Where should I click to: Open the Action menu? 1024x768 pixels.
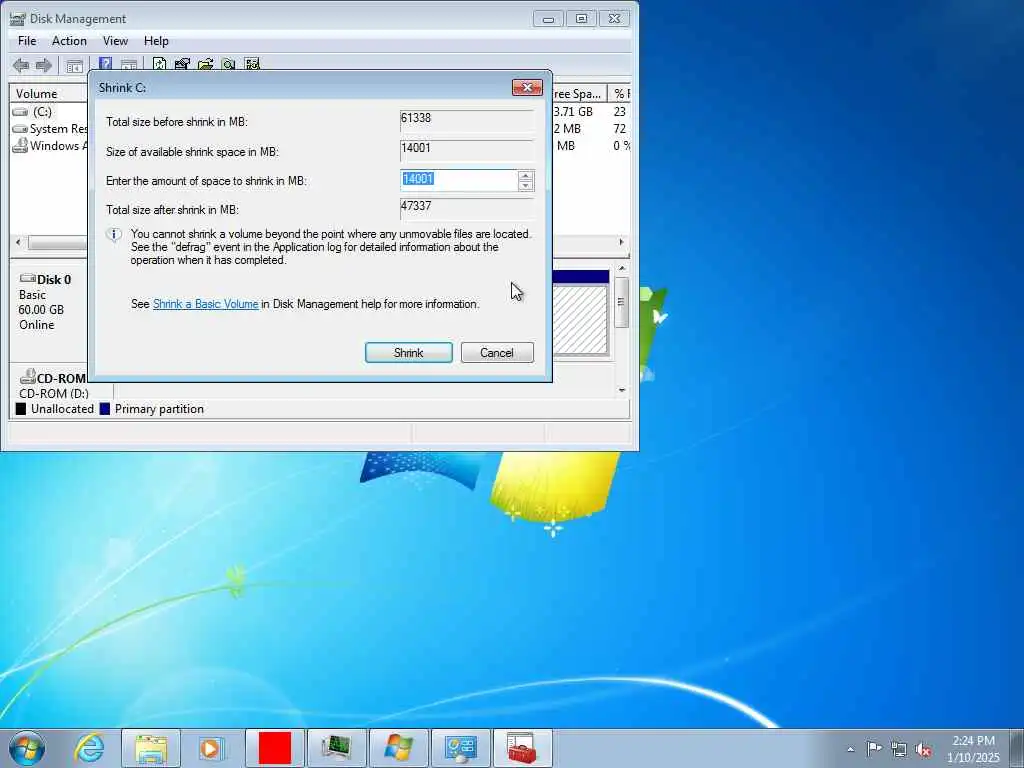point(69,40)
